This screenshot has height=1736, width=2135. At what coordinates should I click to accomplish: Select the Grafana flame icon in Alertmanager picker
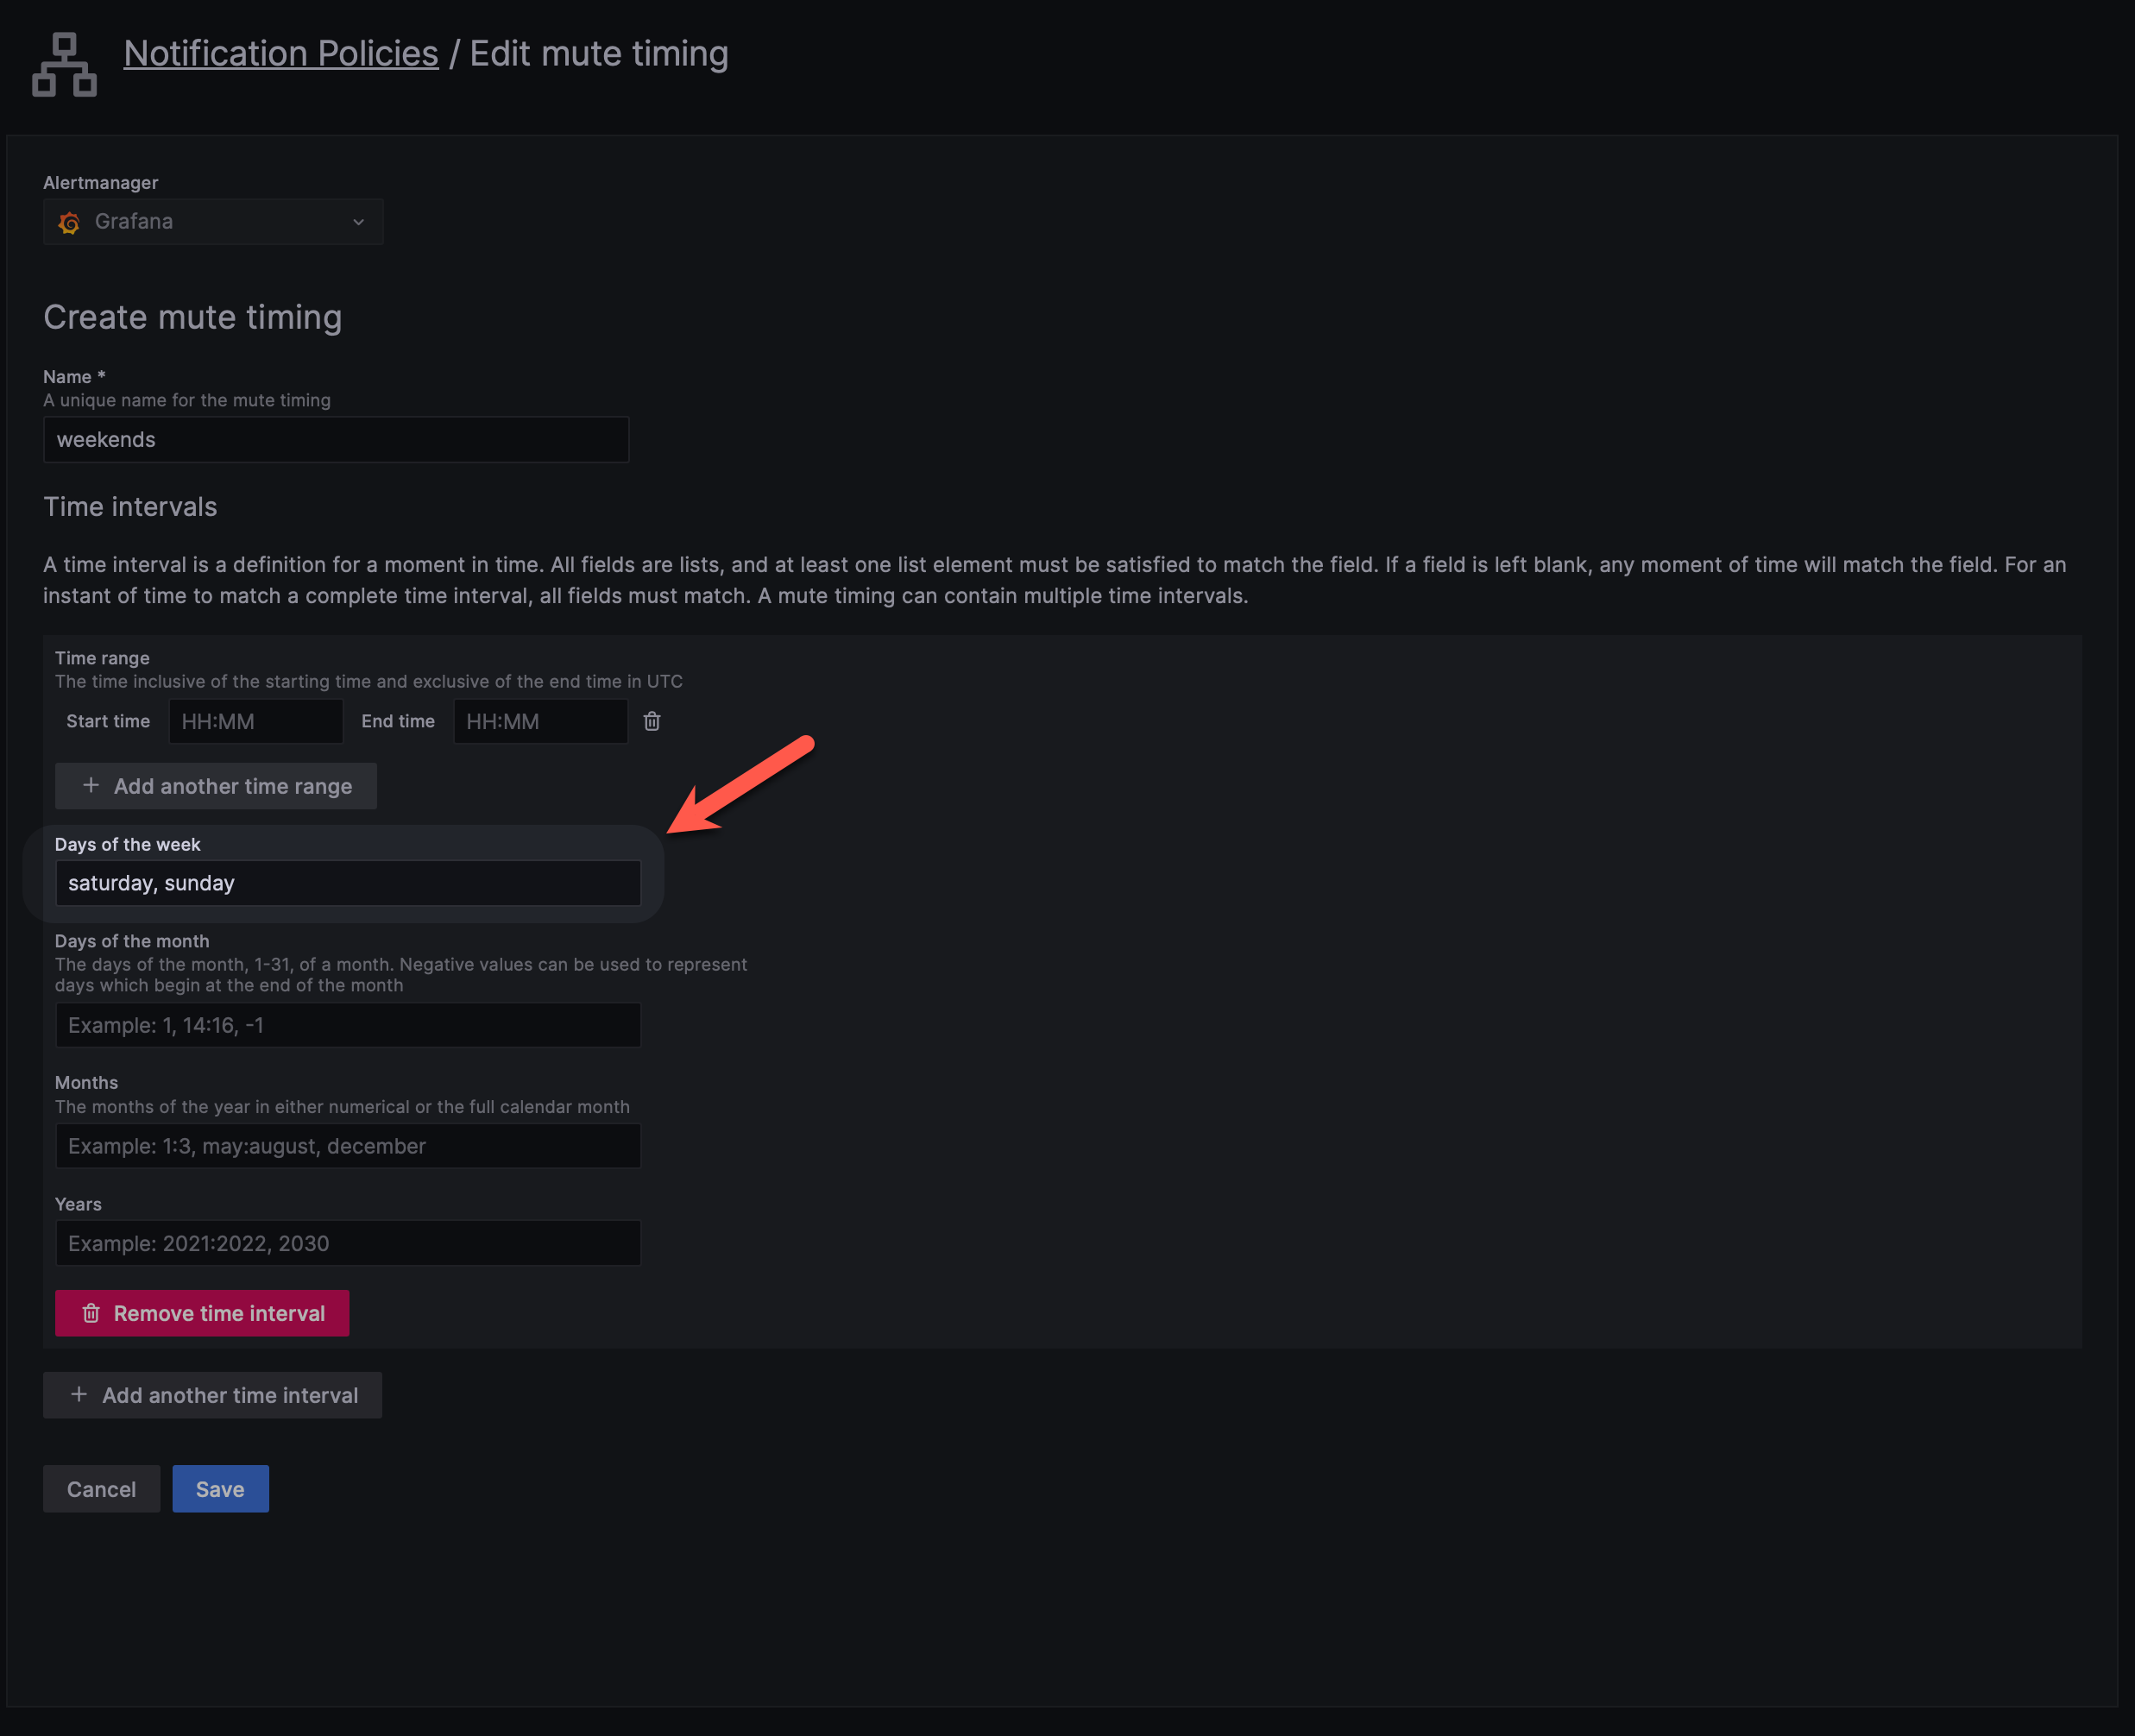coord(70,222)
